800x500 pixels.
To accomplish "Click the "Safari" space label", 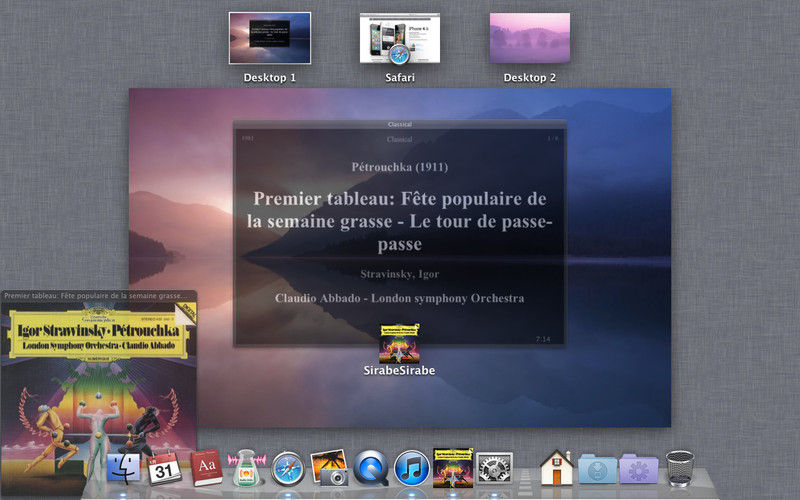I will [x=399, y=78].
